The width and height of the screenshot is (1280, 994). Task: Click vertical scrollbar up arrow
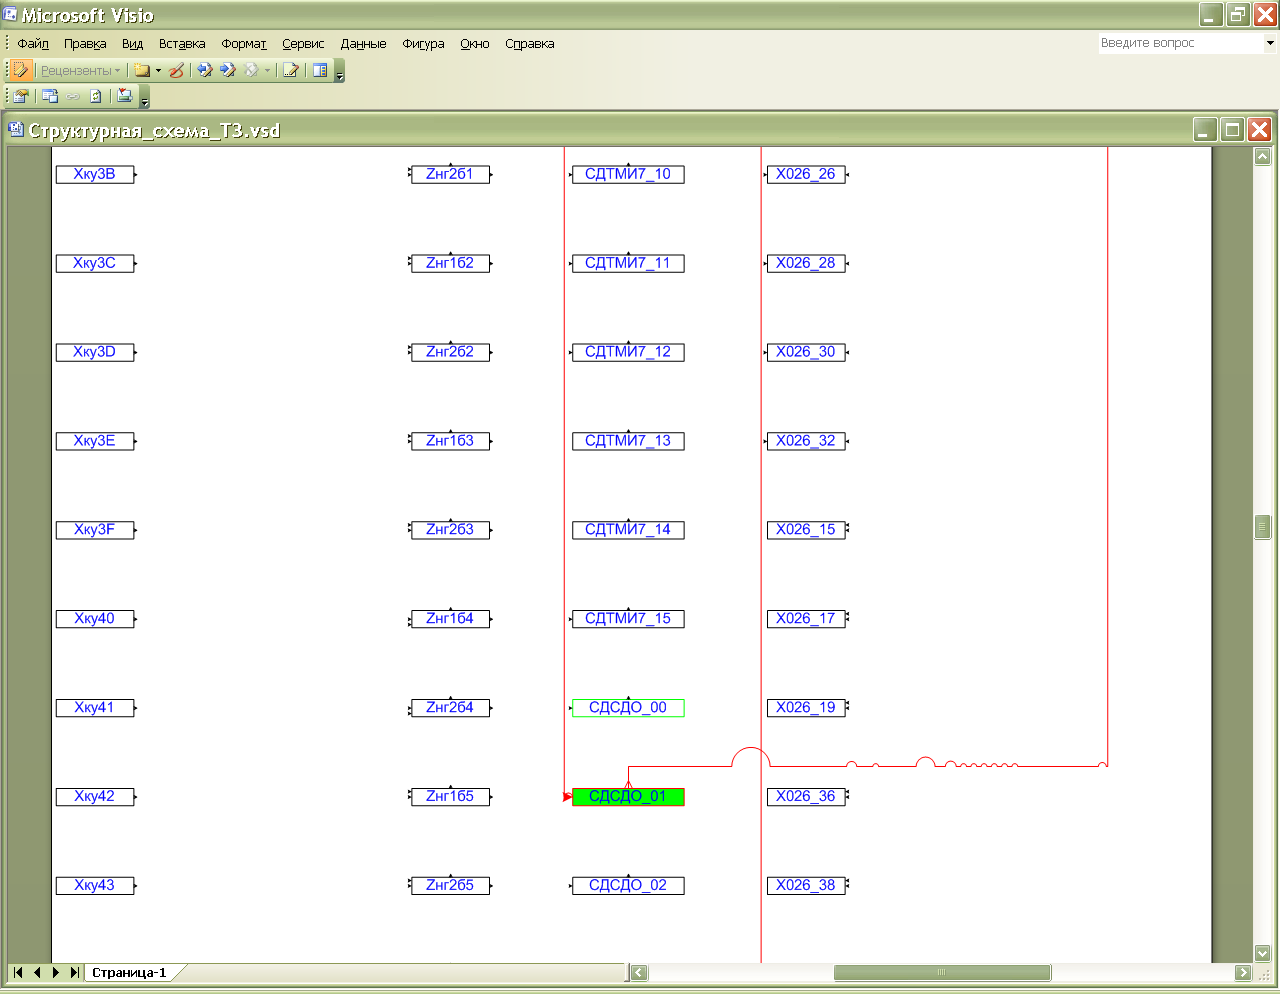1262,156
